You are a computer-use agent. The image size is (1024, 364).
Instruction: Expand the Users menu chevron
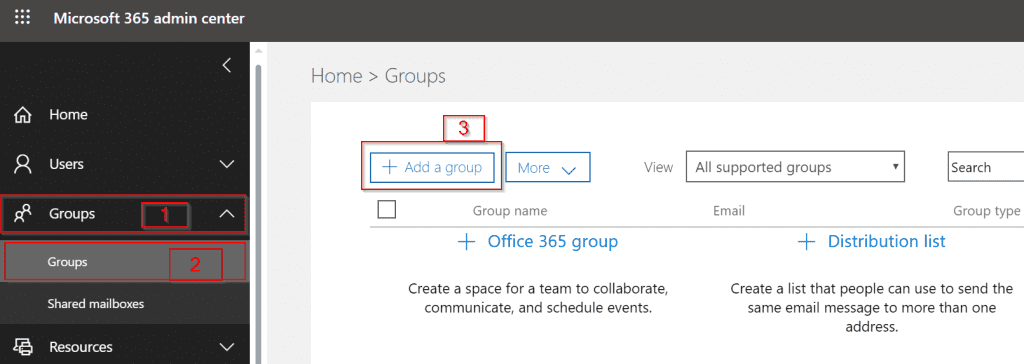coord(227,164)
